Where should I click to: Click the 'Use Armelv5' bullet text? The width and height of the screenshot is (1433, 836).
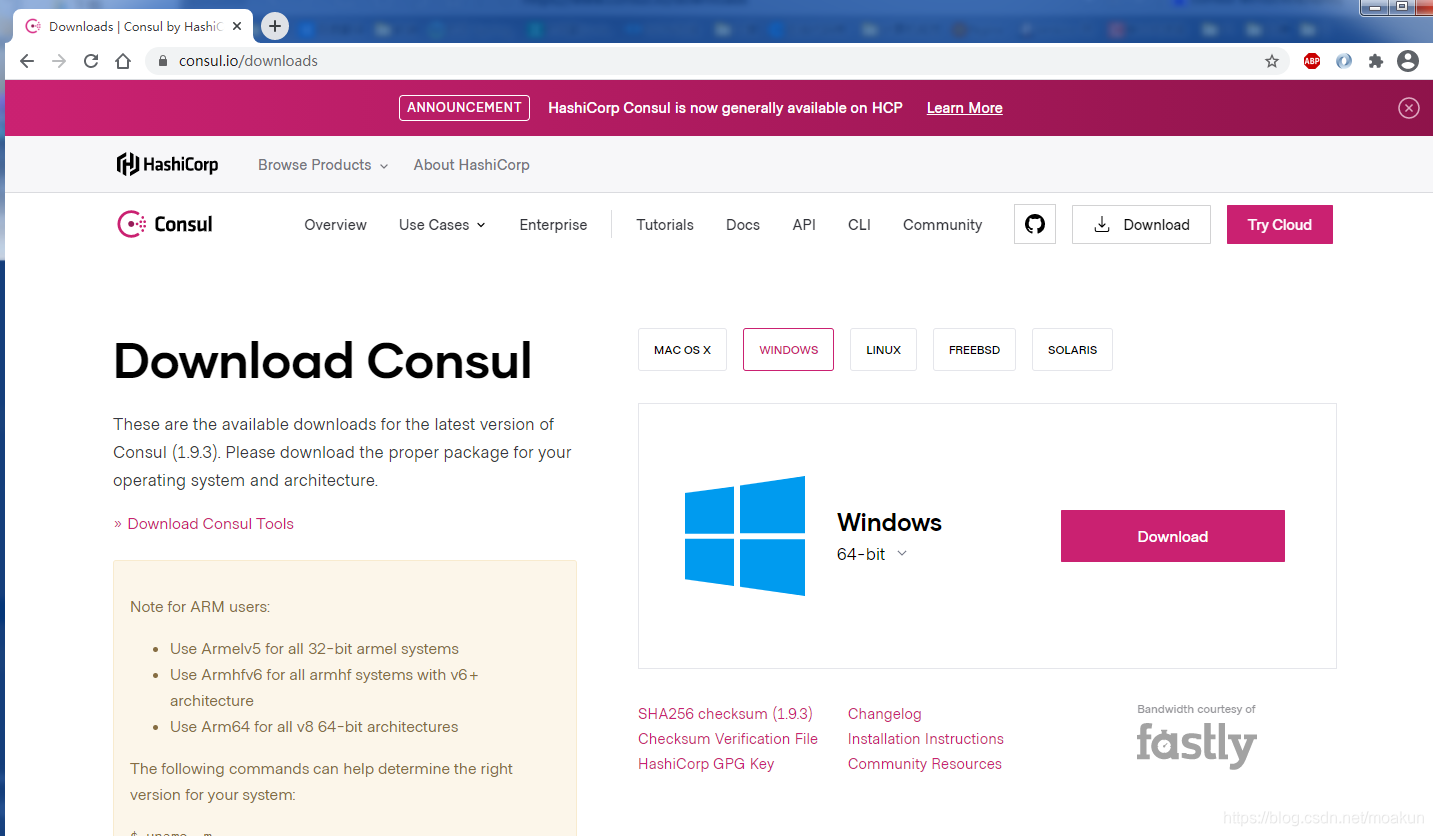314,649
